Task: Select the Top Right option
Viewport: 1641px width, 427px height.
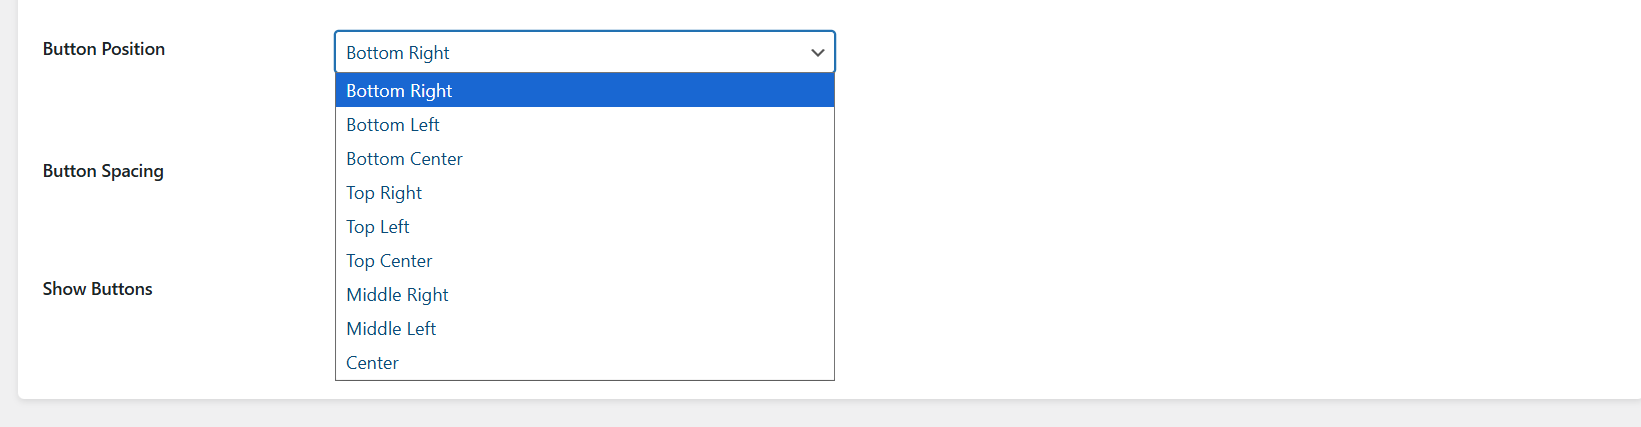Action: 384,193
